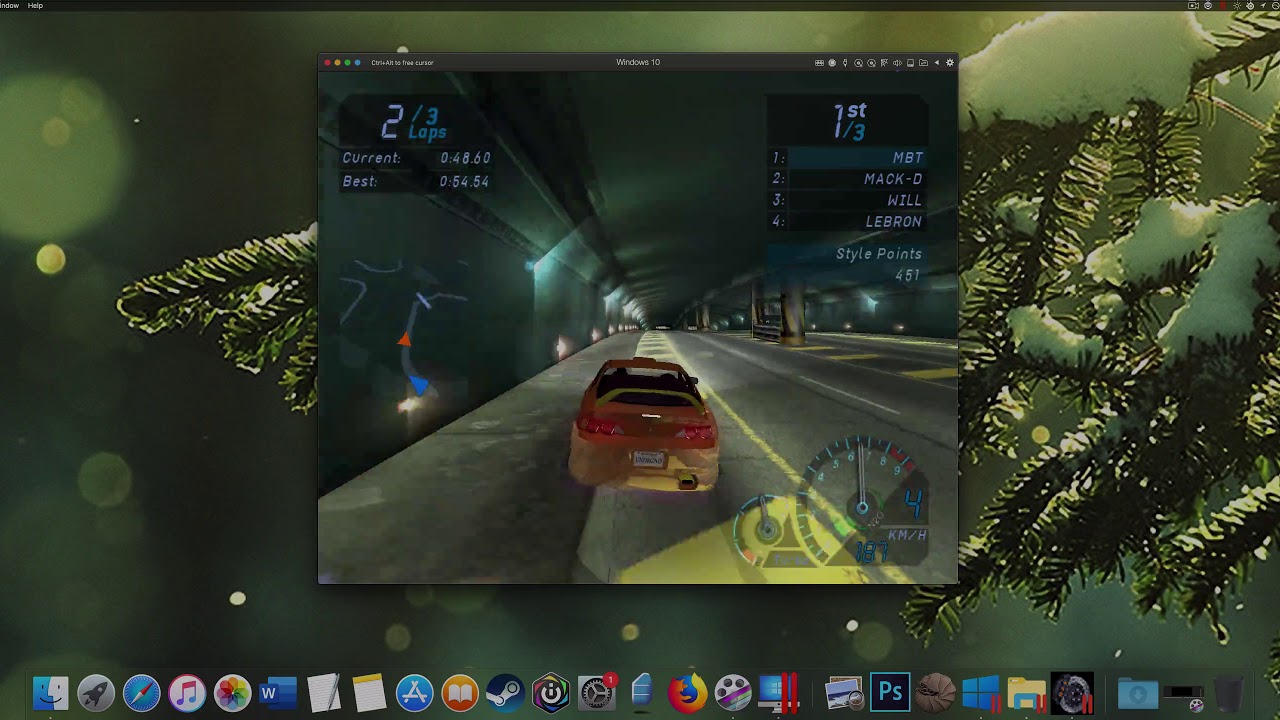
Task: Click racer name MBT in standings
Action: (x=908, y=158)
